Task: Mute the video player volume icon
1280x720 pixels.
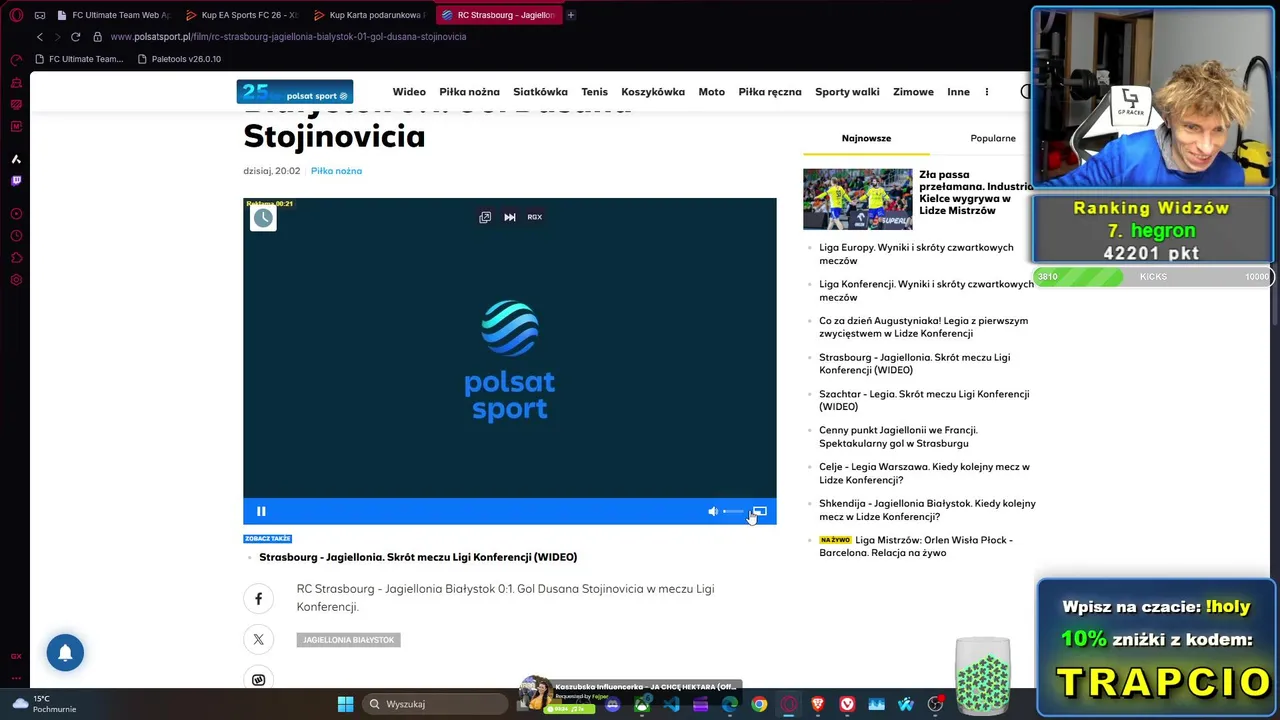Action: [x=713, y=511]
